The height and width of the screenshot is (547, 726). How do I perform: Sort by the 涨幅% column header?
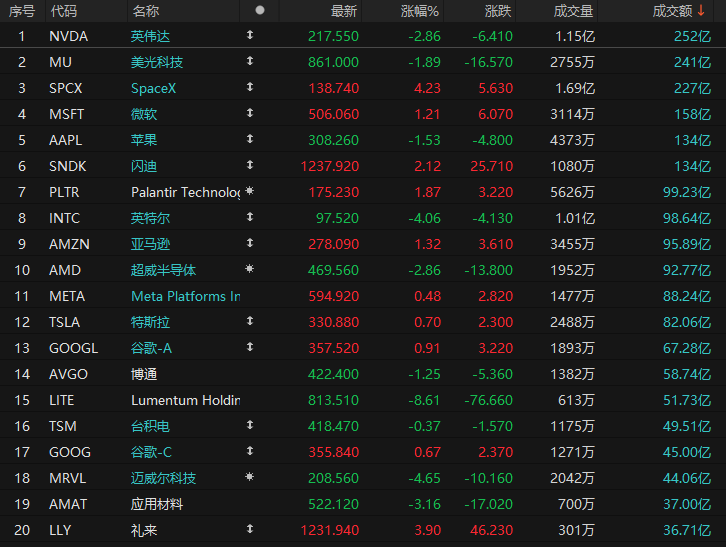coord(419,11)
